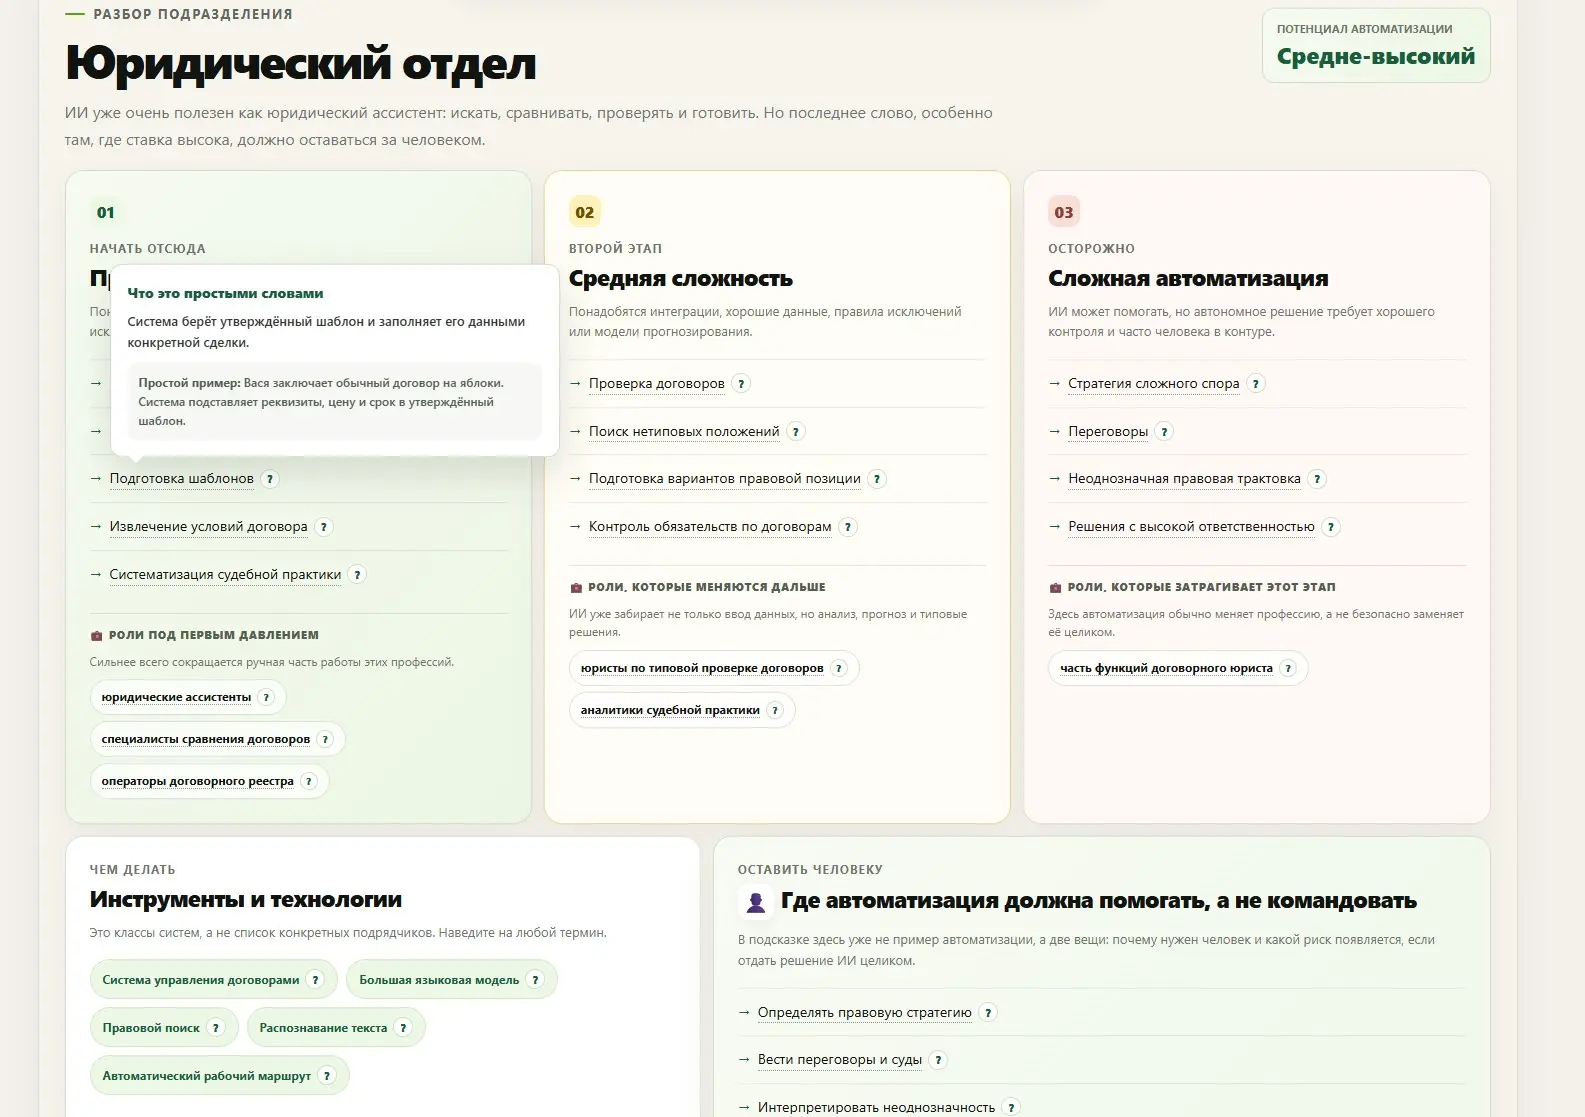
Task: Select the Подготовка шаблонов item
Action: tap(181, 479)
